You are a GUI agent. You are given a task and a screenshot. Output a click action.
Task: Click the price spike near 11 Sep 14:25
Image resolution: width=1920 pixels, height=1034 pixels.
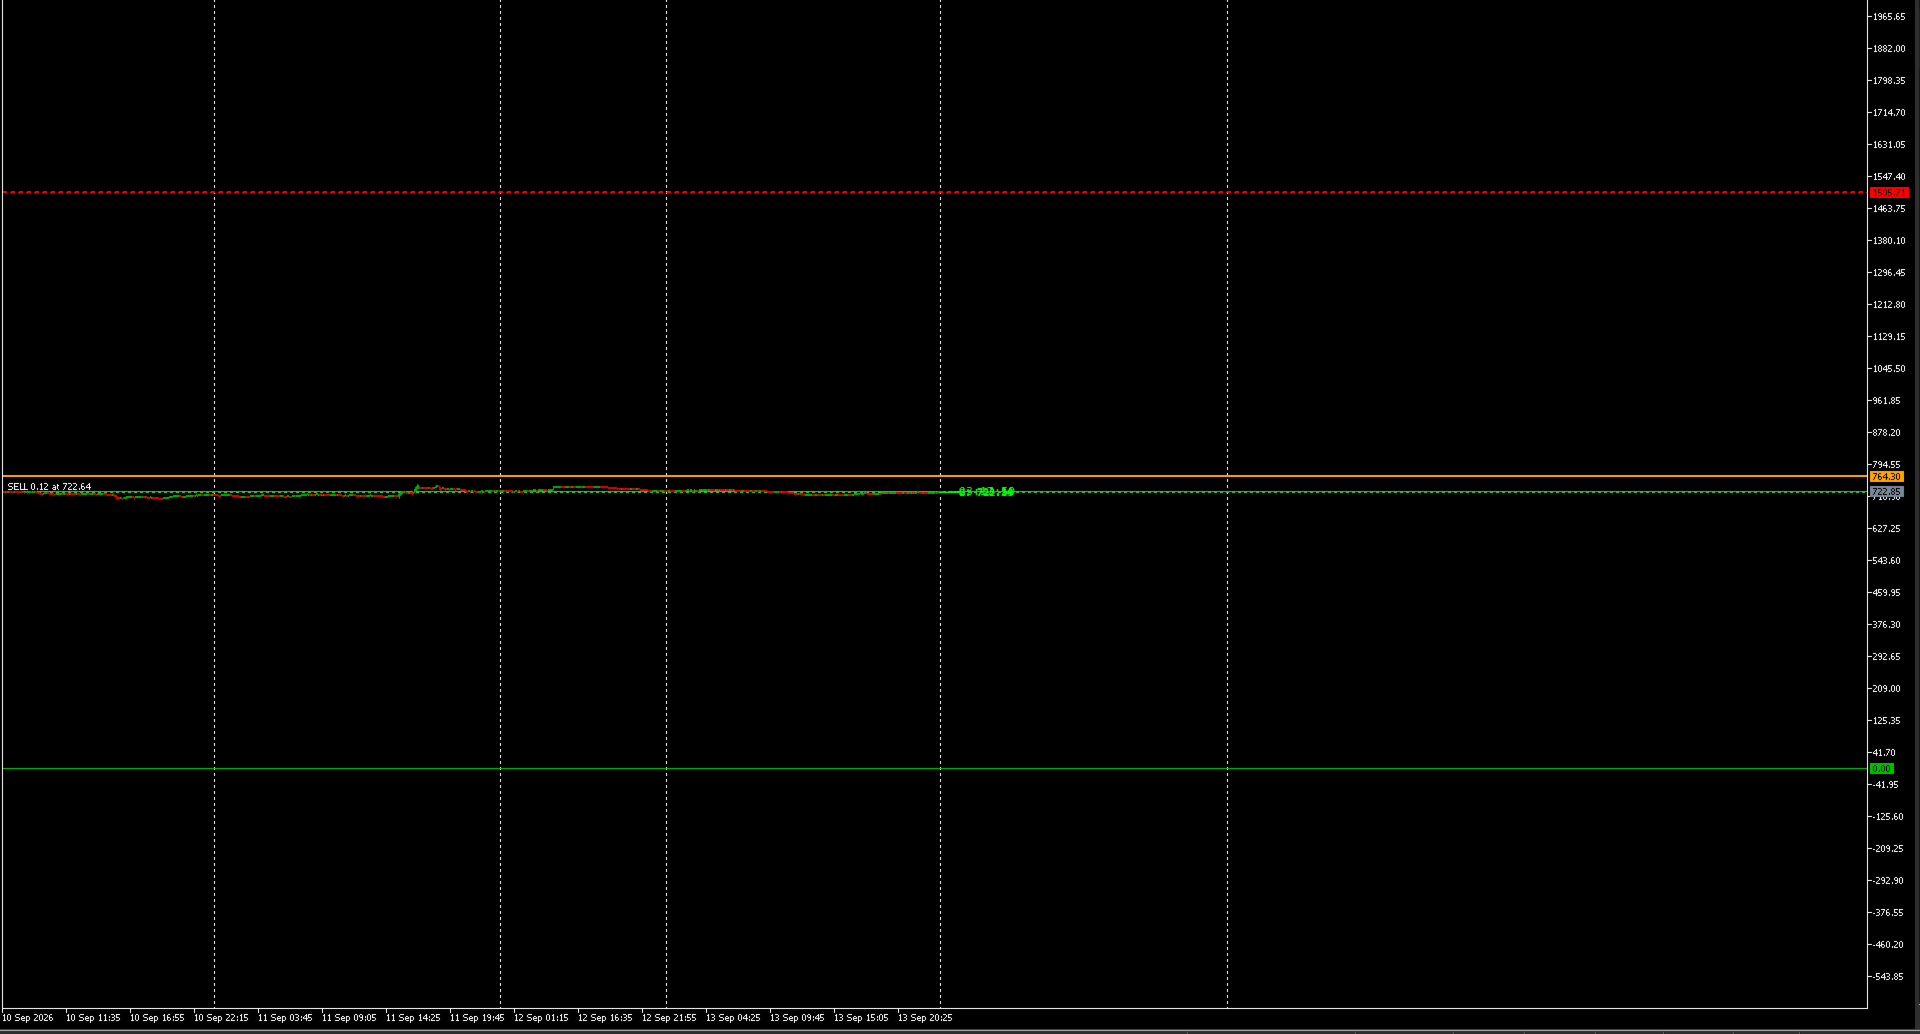417,487
